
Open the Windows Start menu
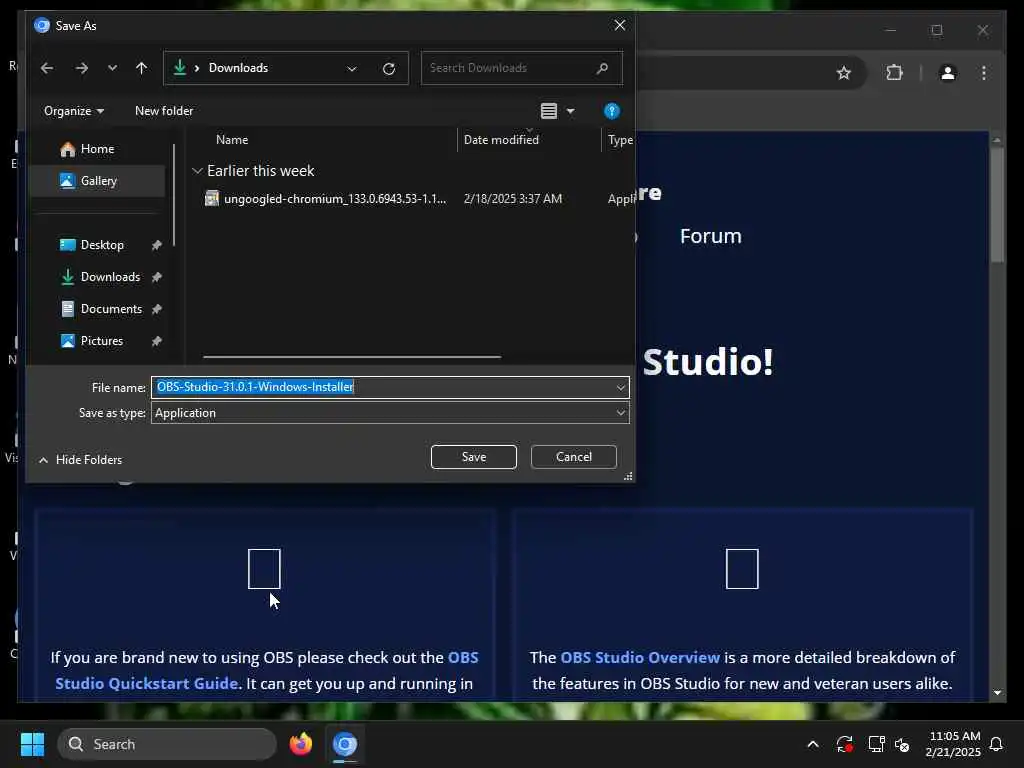tap(32, 744)
